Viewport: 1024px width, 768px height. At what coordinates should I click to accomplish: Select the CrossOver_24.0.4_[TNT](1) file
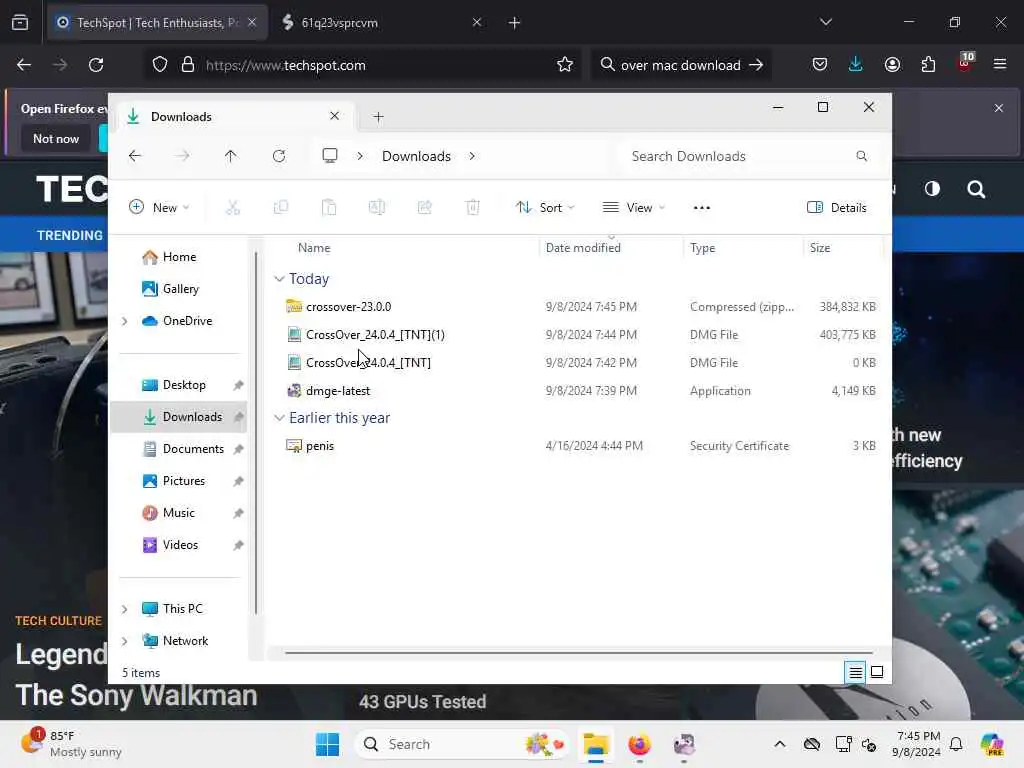(375, 334)
